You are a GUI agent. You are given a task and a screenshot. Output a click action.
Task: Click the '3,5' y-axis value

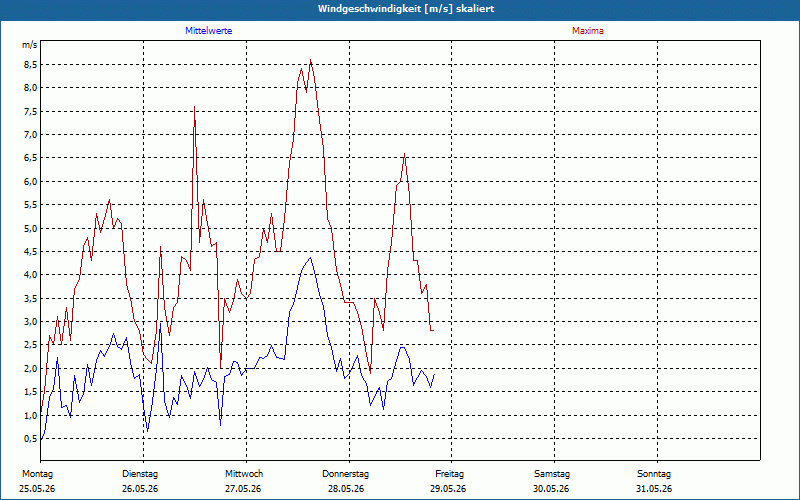coord(31,298)
